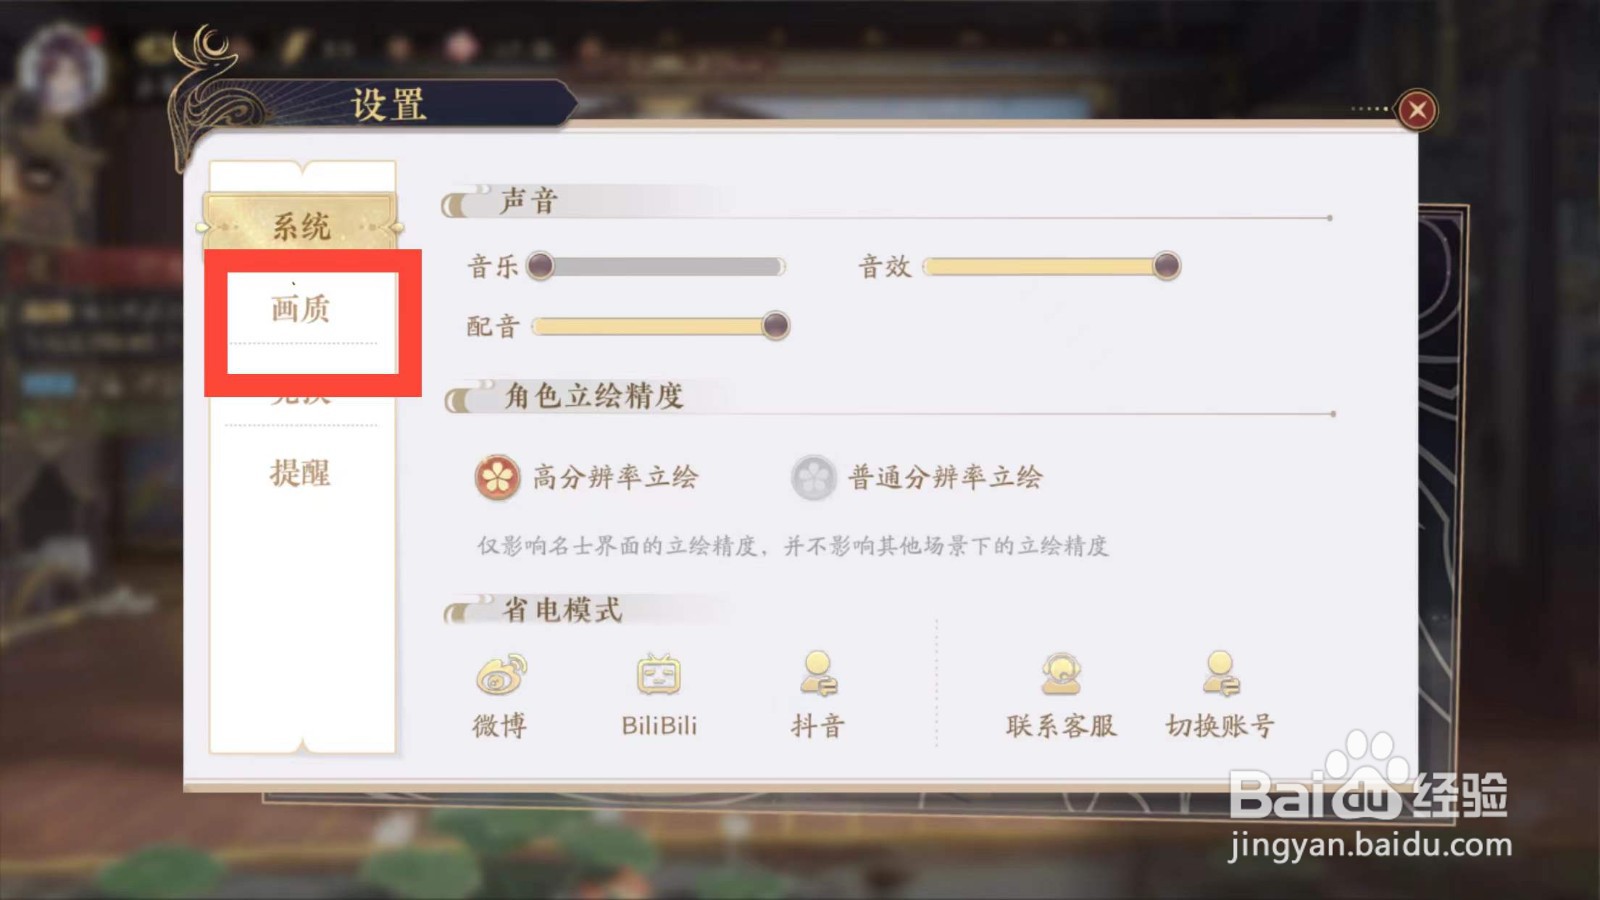Click the middle of the 音乐 volume track
This screenshot has width=1600, height=900.
coord(663,266)
